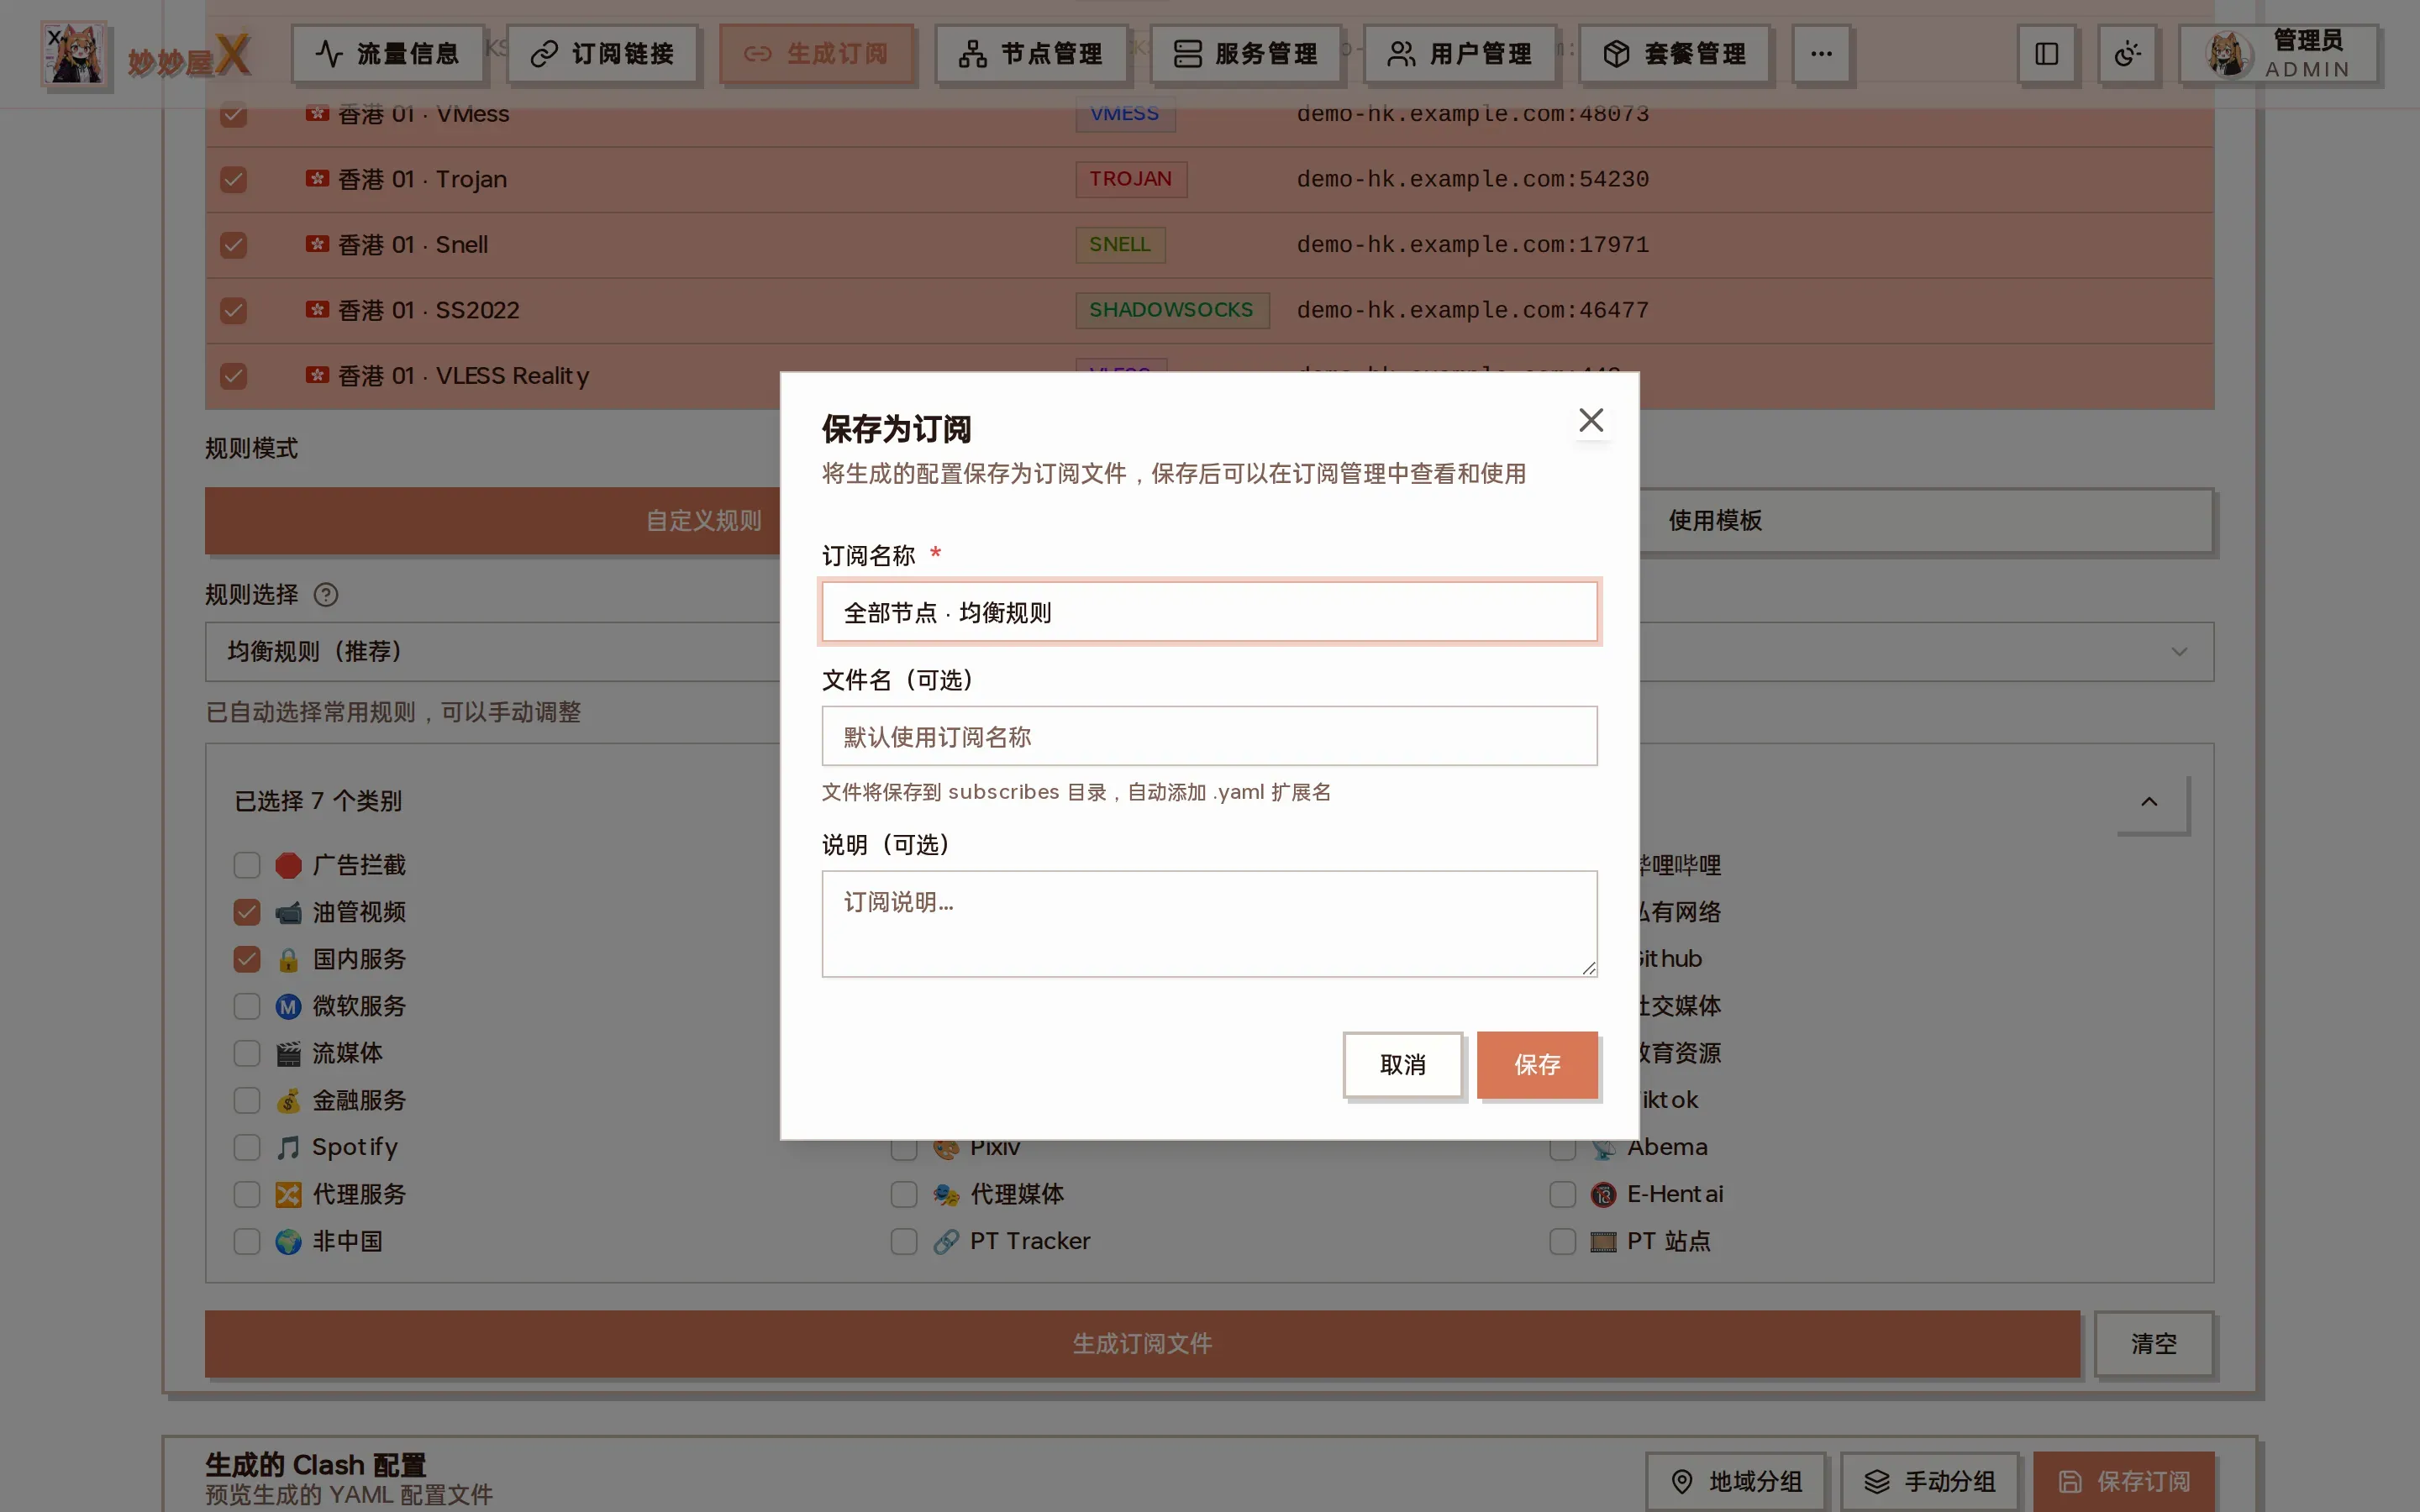Open the more options ellipsis menu
This screenshot has width=2420, height=1512.
(1821, 54)
